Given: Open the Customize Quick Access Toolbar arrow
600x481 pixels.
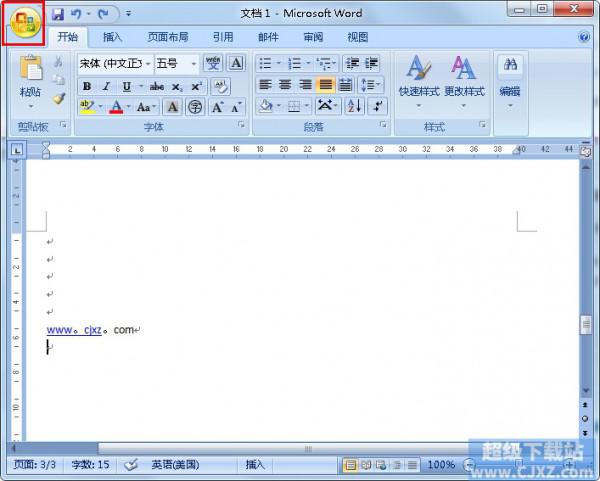Looking at the screenshot, I should (129, 14).
